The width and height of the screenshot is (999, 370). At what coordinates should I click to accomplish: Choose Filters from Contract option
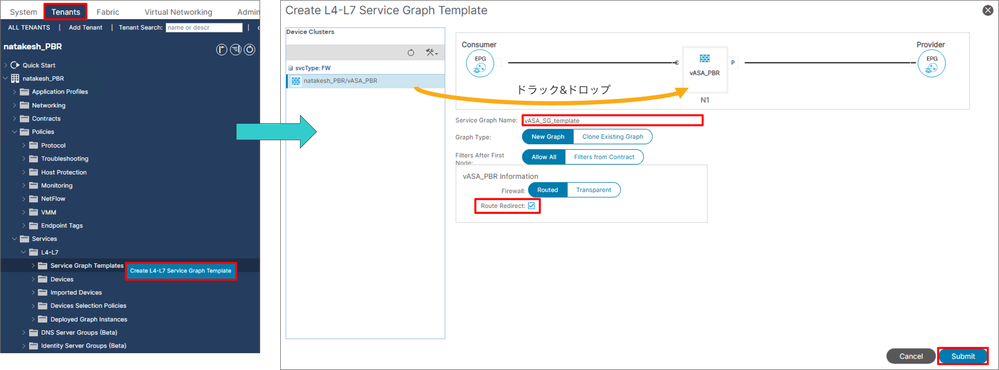pos(603,157)
